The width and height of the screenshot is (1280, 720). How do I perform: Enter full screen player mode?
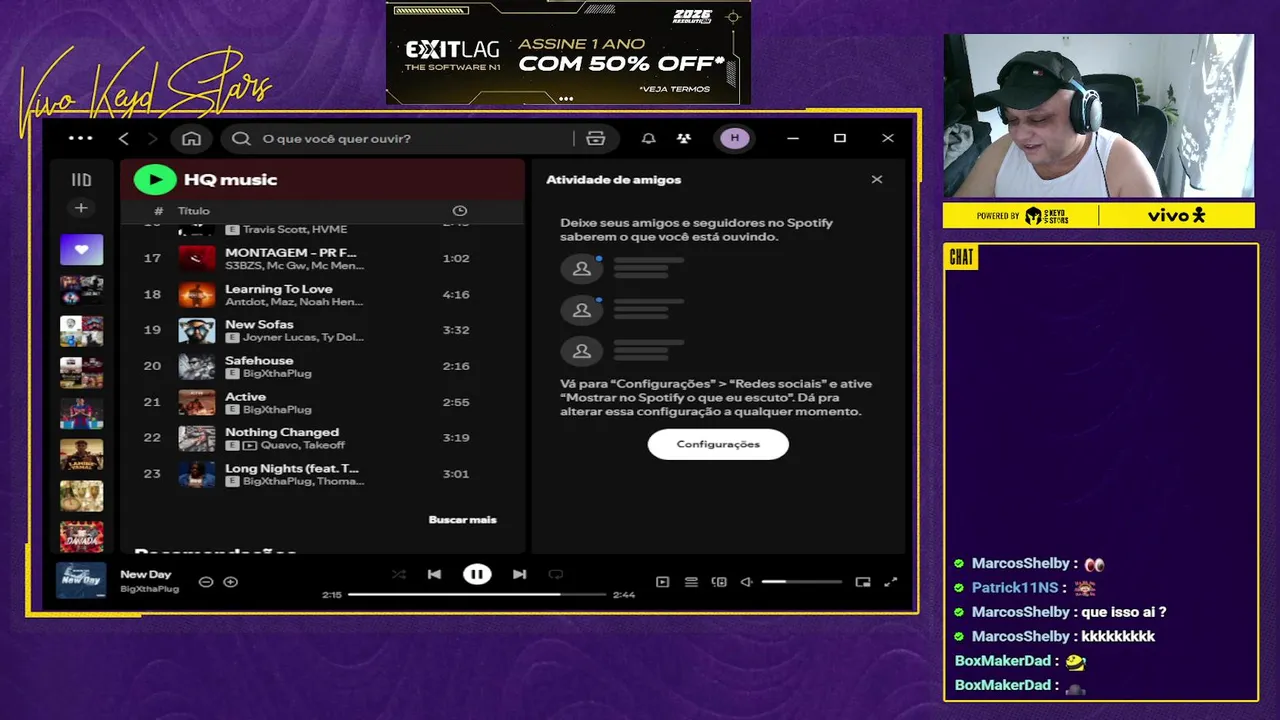pos(891,582)
